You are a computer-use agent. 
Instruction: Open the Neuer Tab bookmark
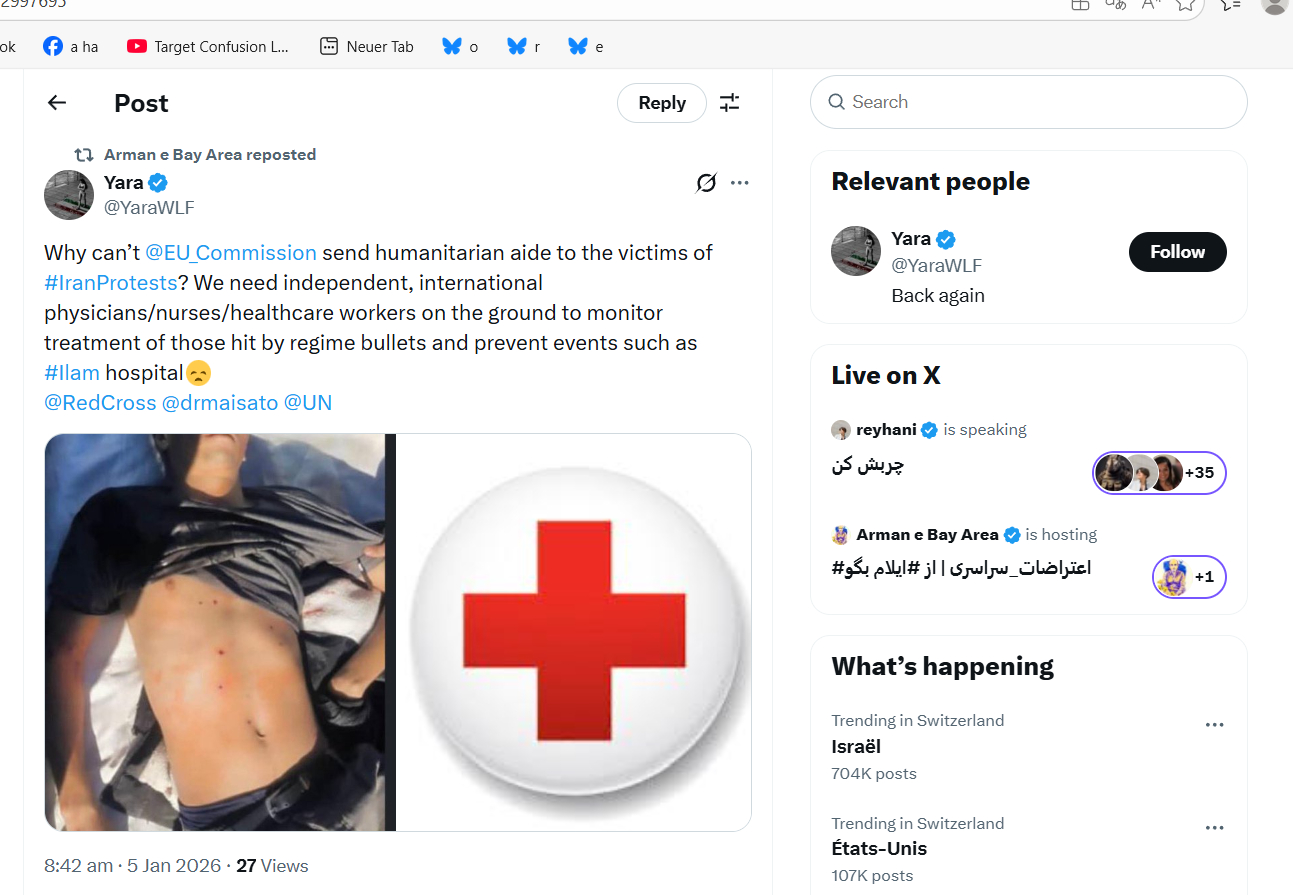366,46
